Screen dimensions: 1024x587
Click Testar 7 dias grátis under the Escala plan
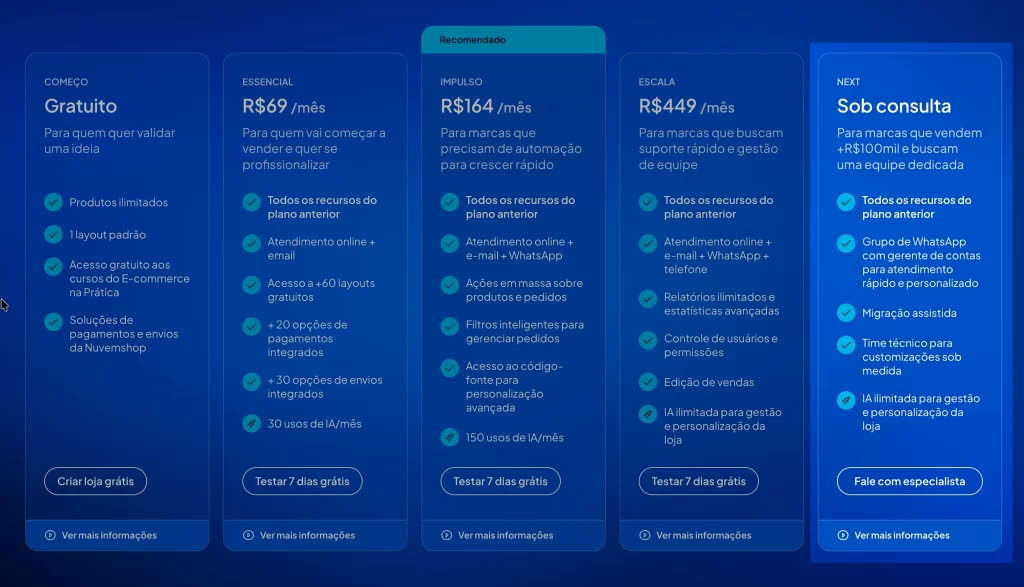698,481
